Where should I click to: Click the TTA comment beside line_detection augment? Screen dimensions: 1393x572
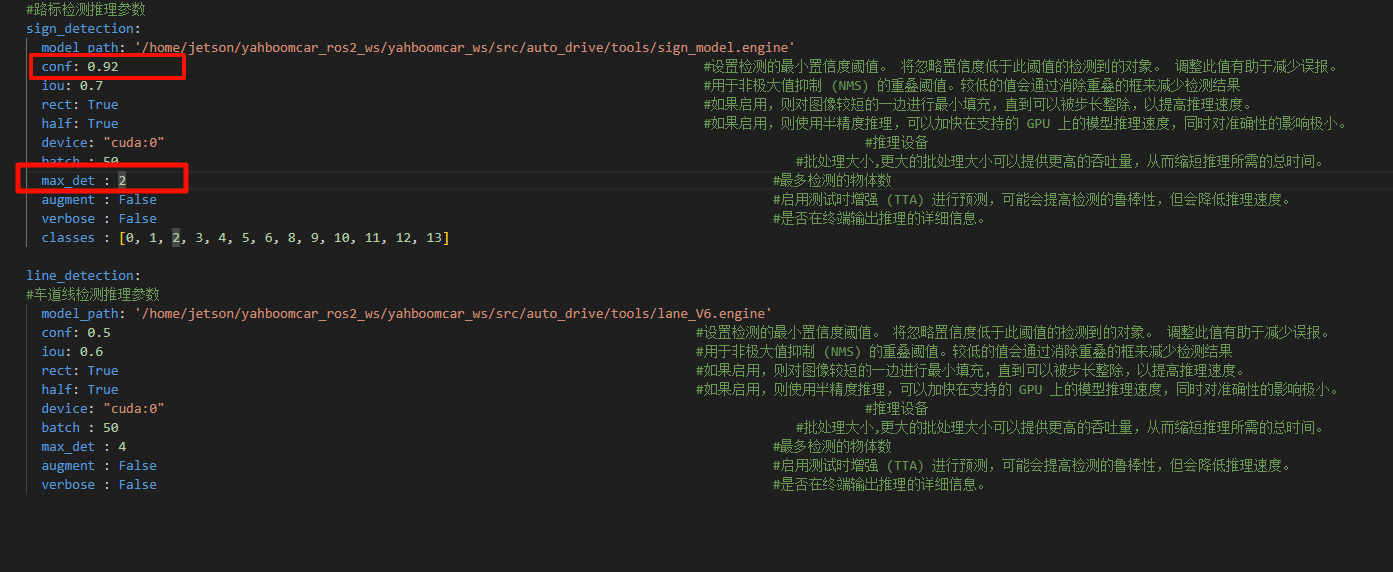click(x=1032, y=465)
